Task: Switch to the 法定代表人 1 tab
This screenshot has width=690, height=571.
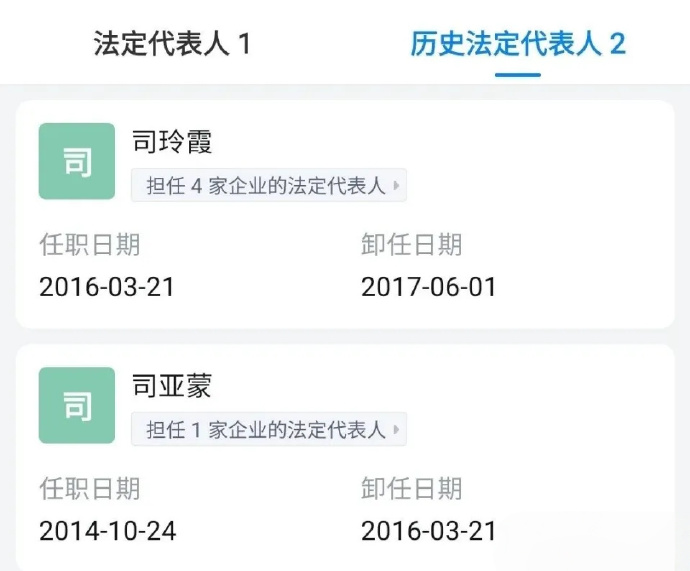Action: [x=171, y=44]
